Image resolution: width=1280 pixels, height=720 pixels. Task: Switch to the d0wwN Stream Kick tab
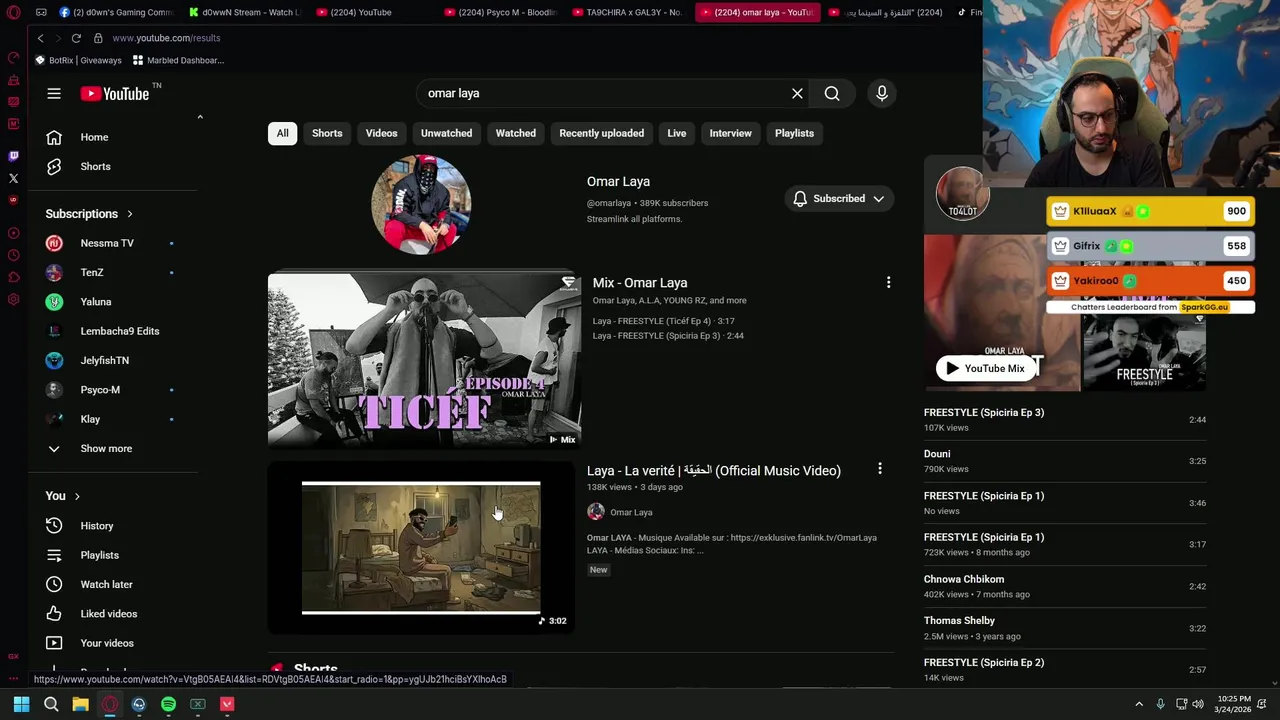pos(245,12)
